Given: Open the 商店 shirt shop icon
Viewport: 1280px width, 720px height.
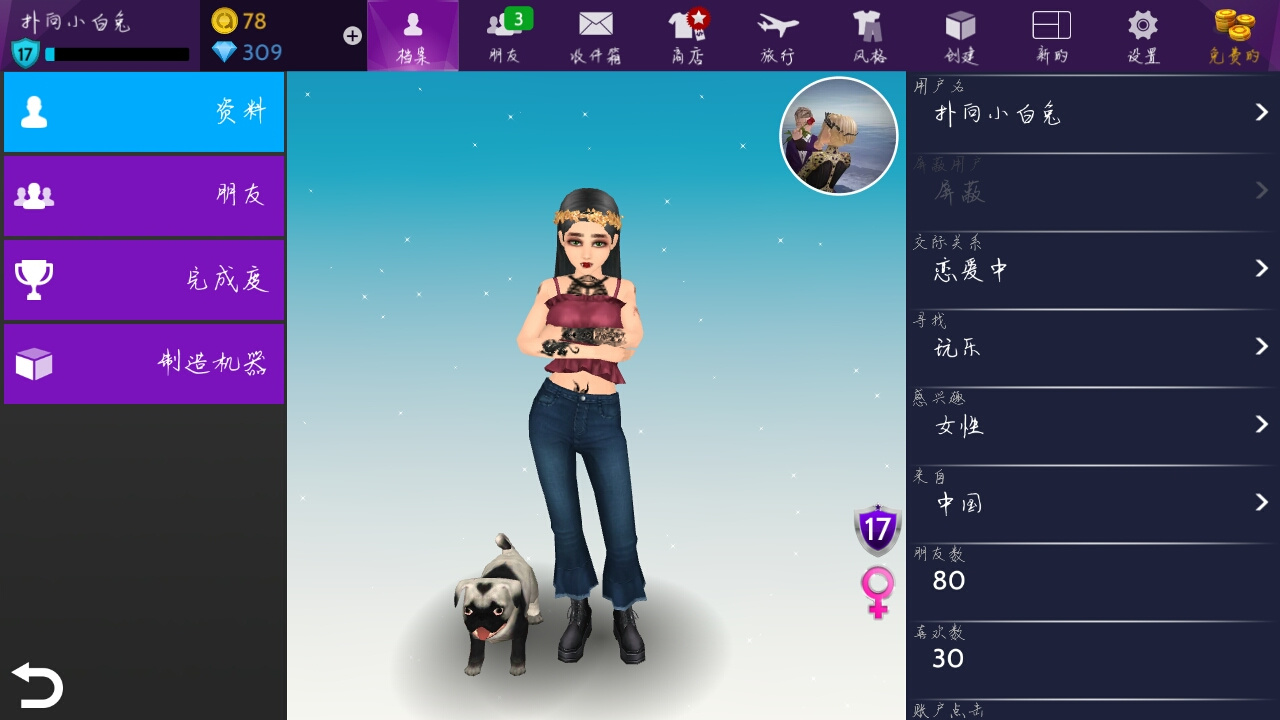Looking at the screenshot, I should coord(688,35).
